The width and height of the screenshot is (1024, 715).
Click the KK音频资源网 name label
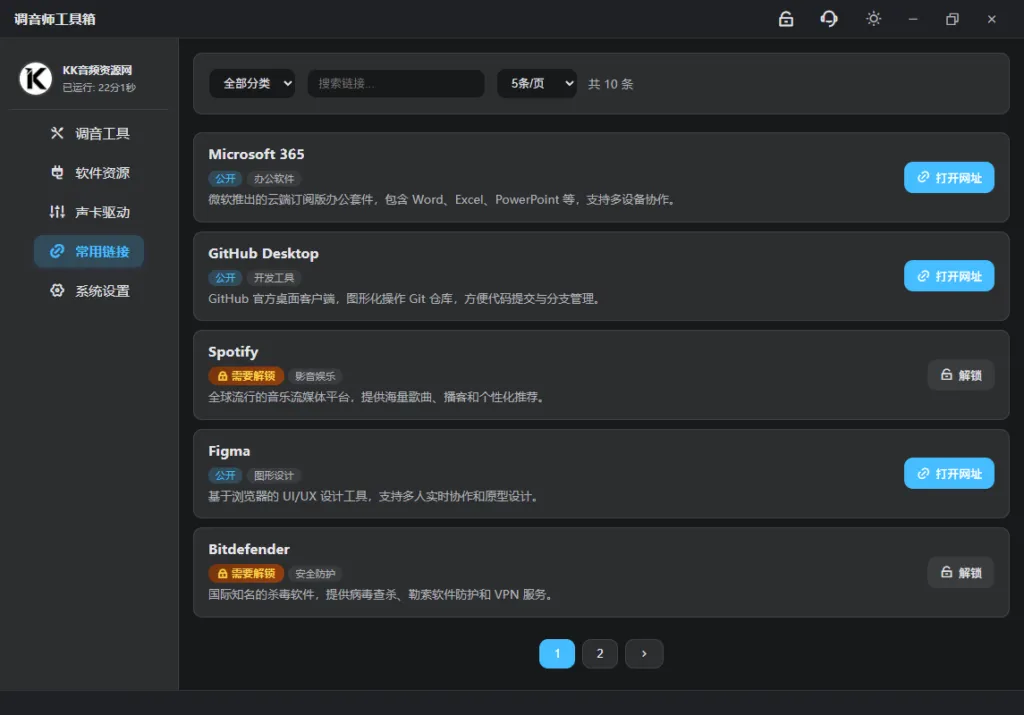(x=97, y=70)
